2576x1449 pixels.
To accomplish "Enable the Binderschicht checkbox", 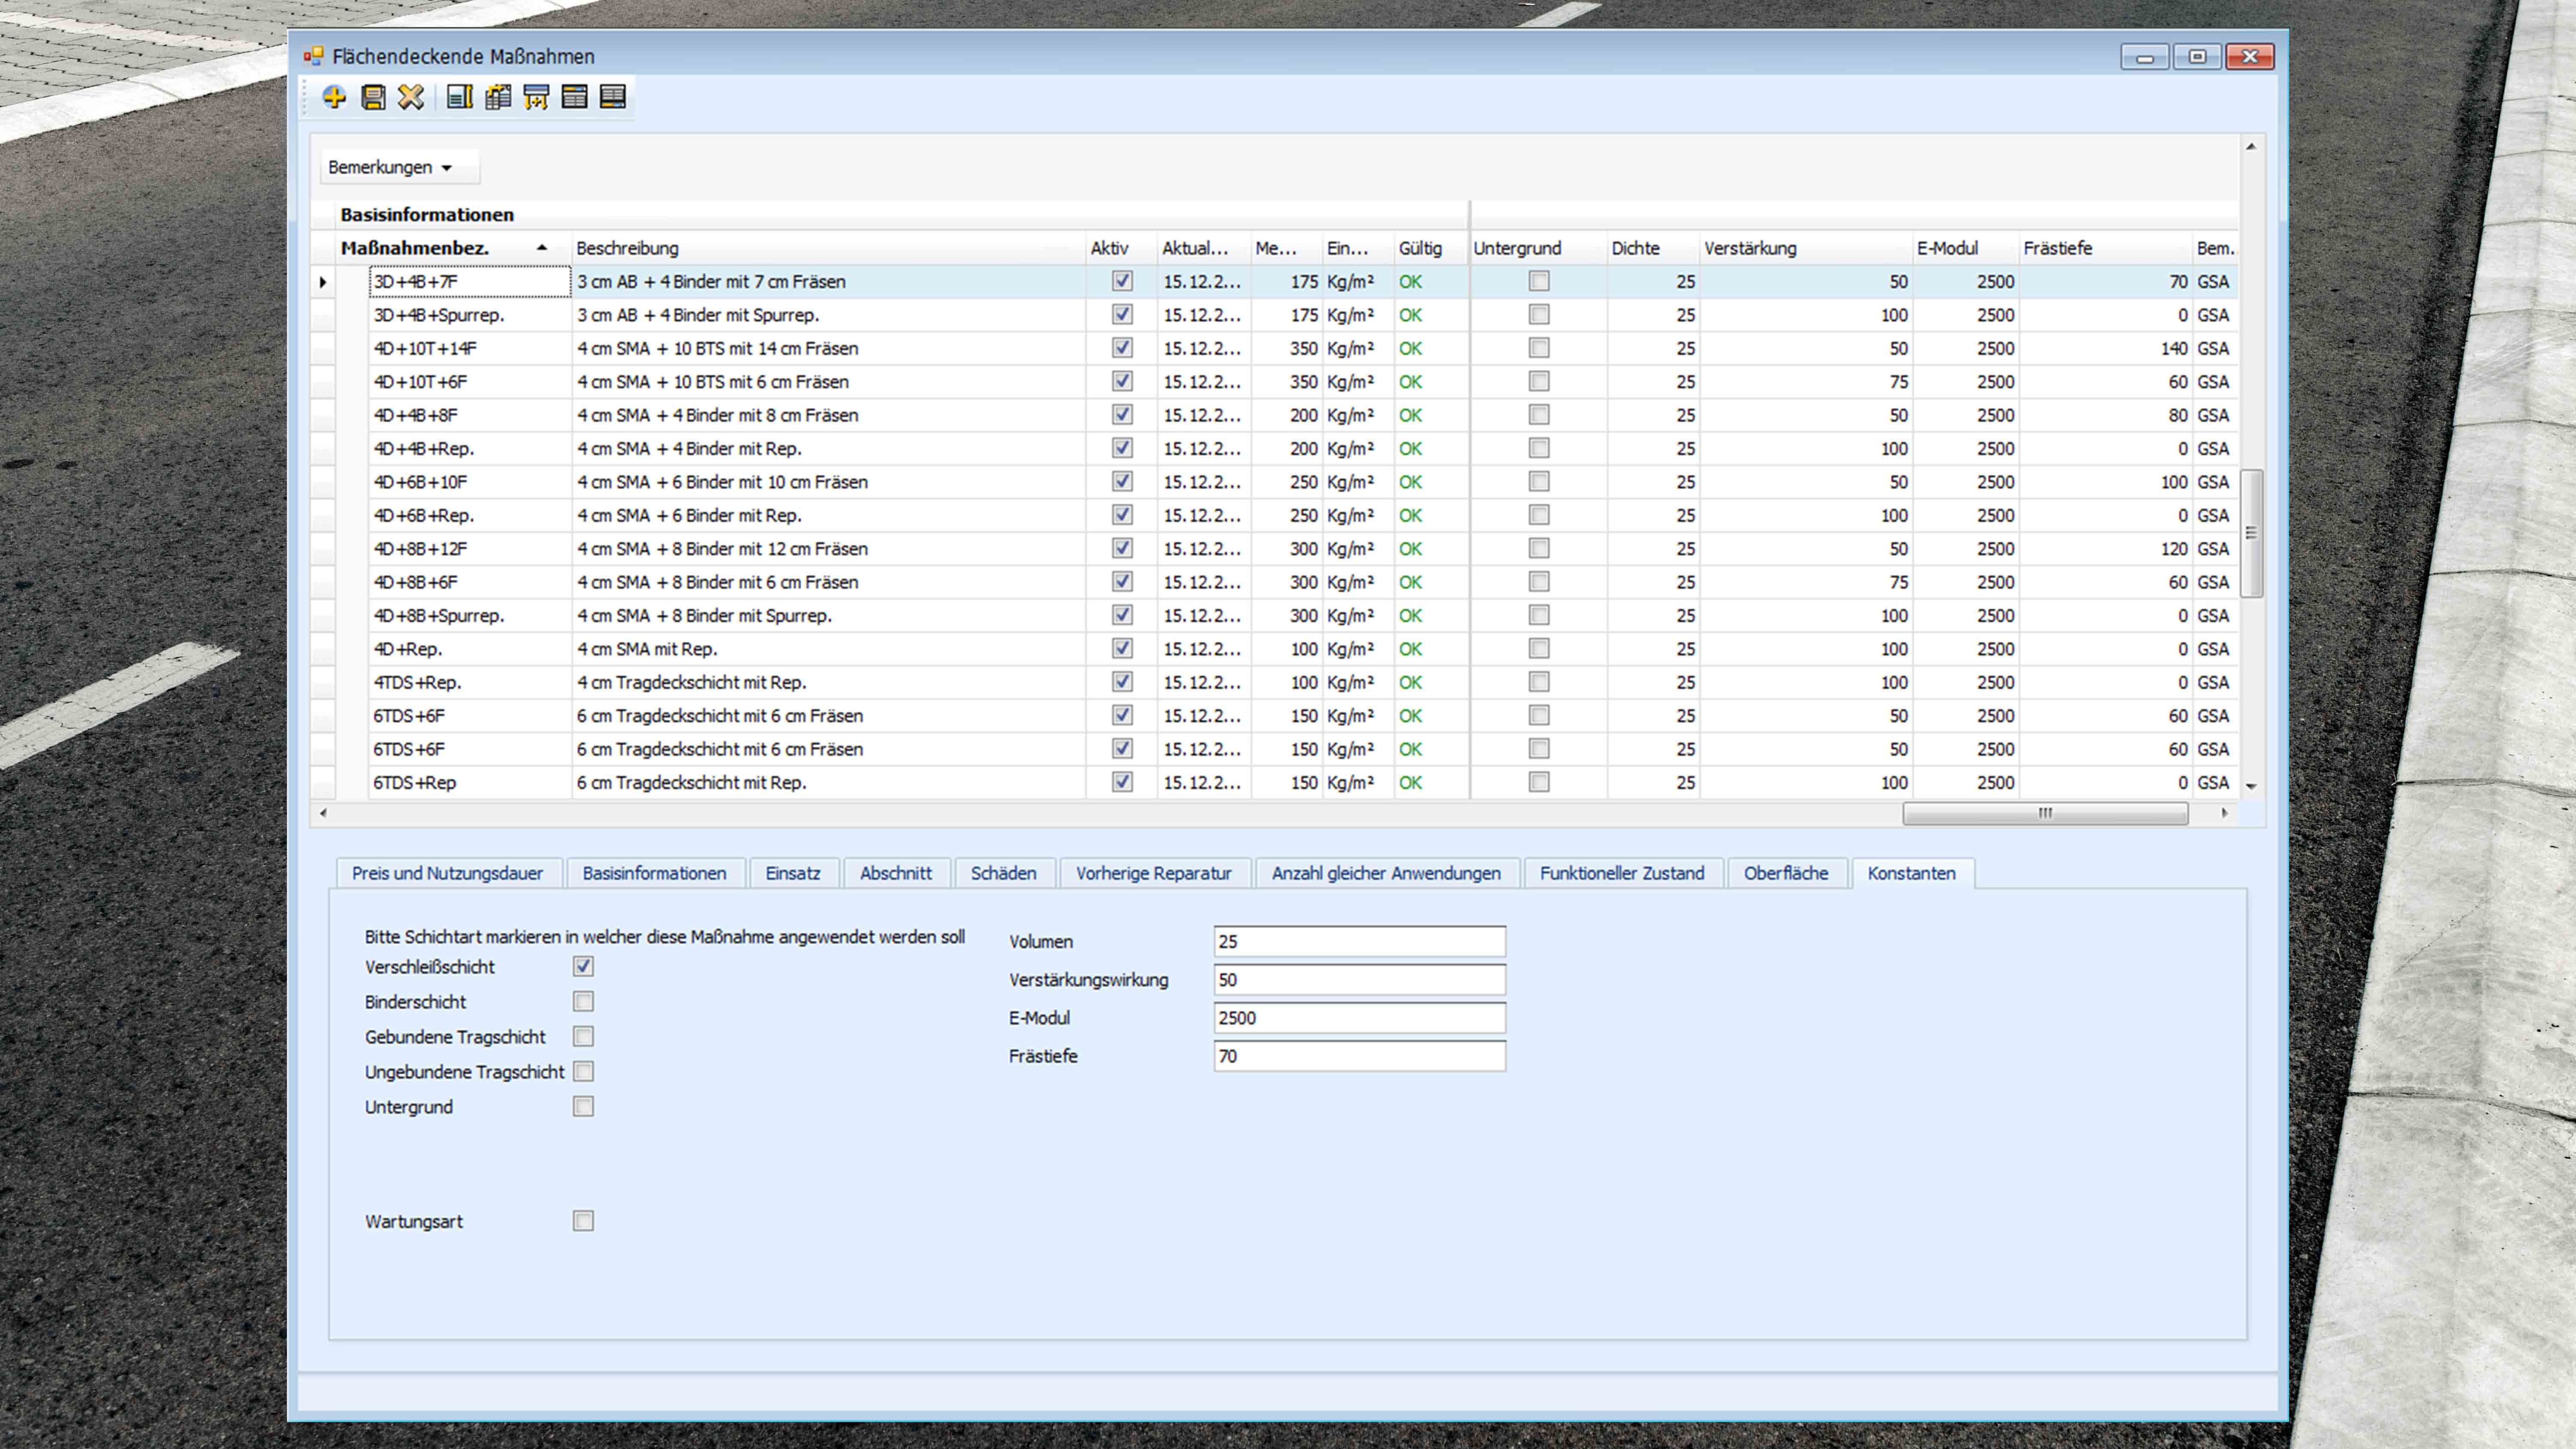I will click(583, 1001).
